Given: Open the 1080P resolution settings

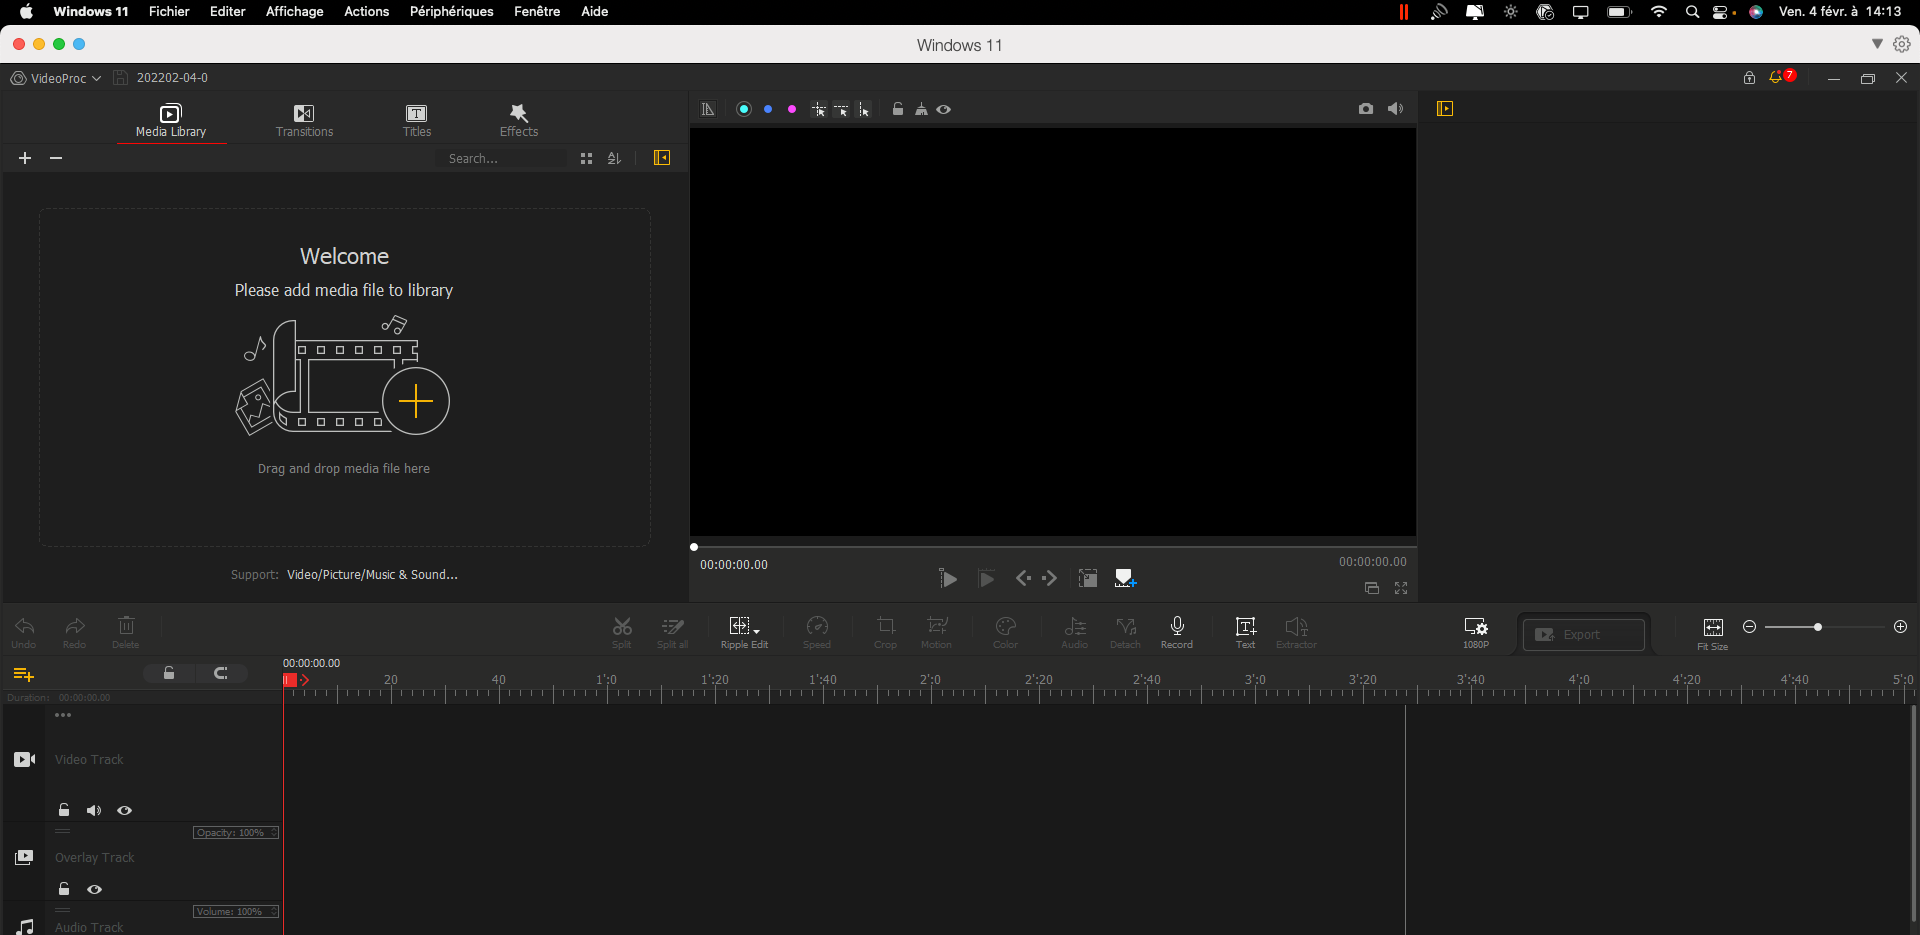Looking at the screenshot, I should [x=1476, y=632].
